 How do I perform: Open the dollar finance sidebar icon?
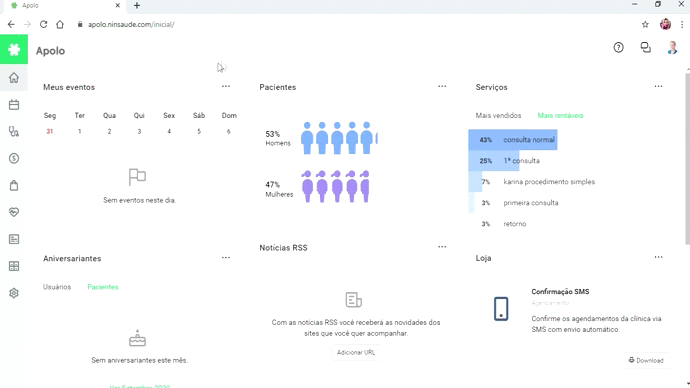tap(14, 158)
